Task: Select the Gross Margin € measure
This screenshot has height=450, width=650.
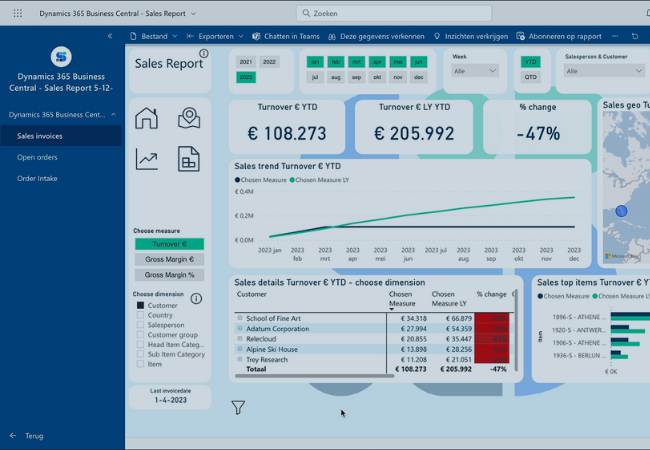Action: coord(170,259)
